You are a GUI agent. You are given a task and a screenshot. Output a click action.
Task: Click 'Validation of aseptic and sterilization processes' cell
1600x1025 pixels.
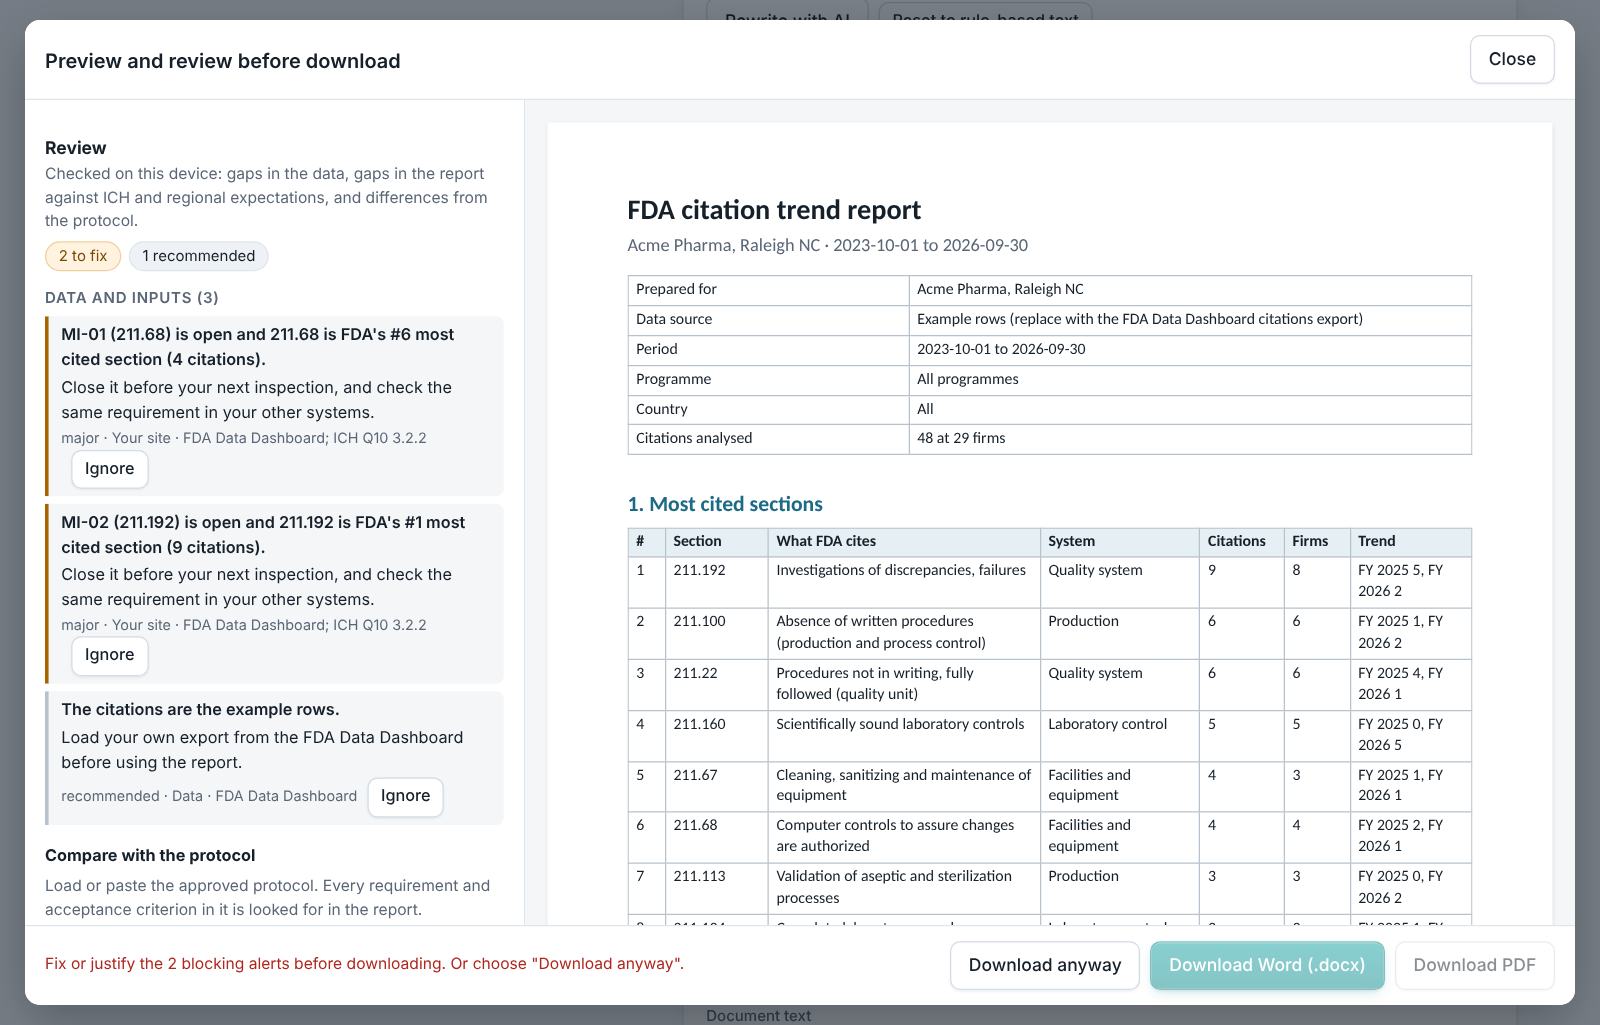click(904, 888)
